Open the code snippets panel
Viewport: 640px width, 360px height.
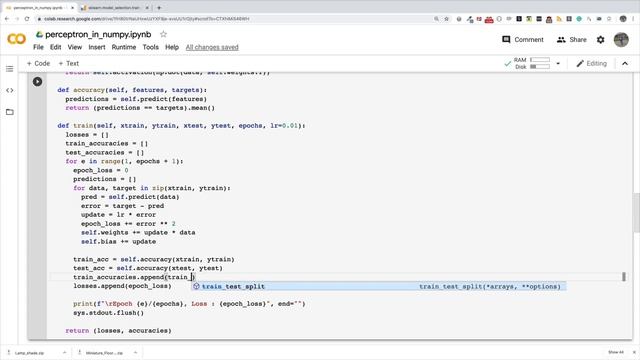tap(10, 90)
